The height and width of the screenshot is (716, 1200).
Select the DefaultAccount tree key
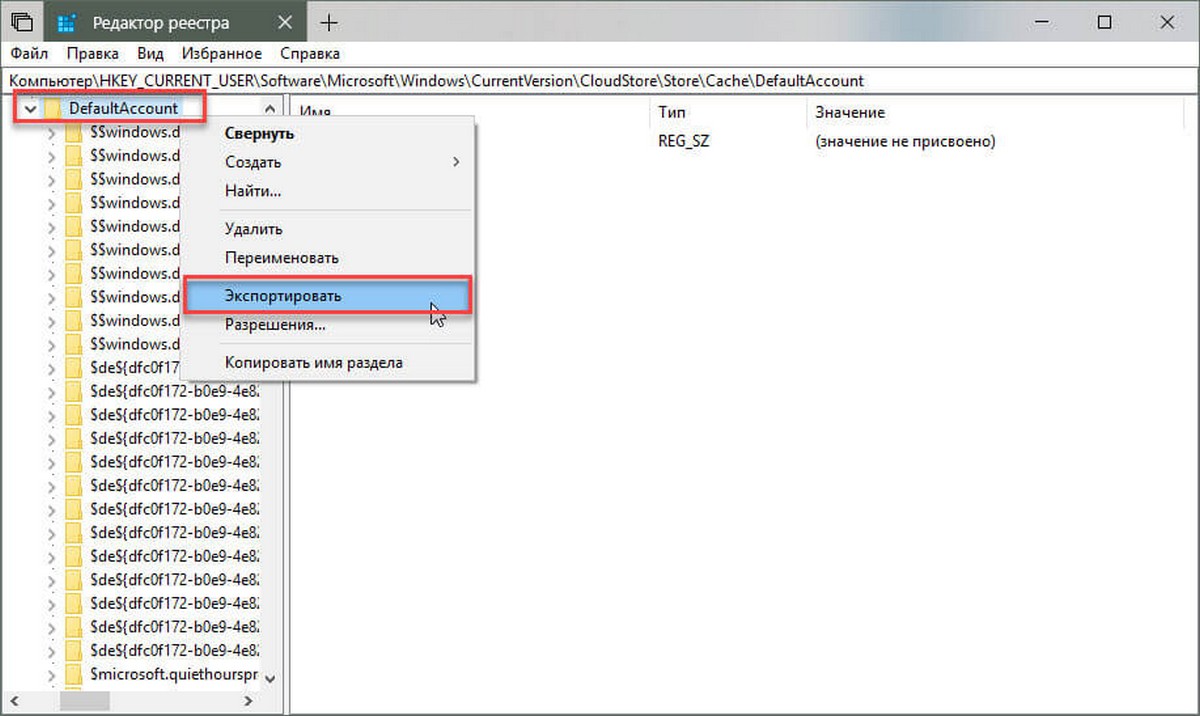(123, 108)
